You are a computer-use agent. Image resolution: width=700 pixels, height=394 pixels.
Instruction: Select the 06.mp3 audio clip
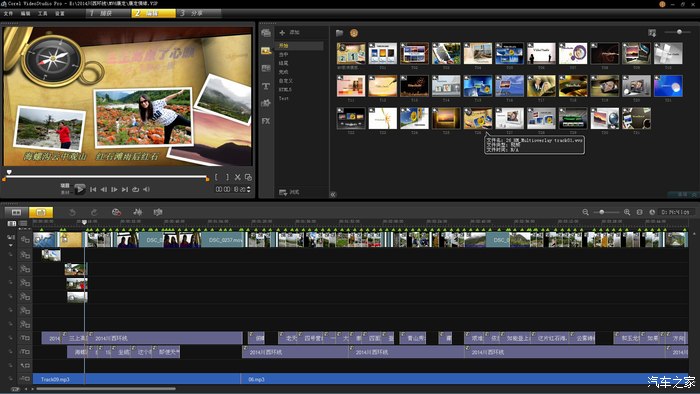[464, 379]
